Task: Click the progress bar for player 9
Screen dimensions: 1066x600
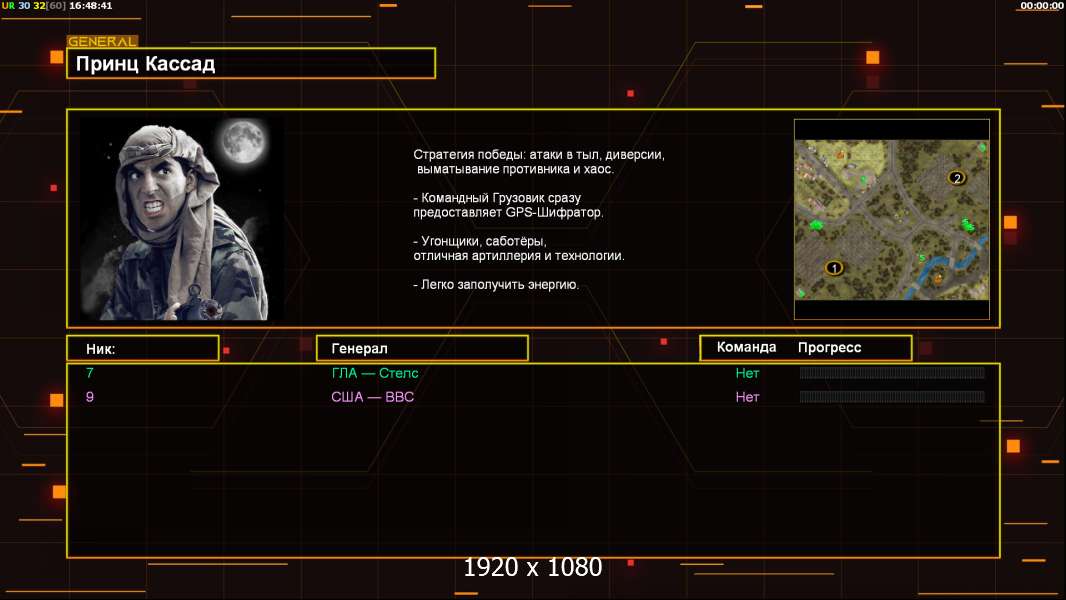Action: pyautogui.click(x=892, y=397)
